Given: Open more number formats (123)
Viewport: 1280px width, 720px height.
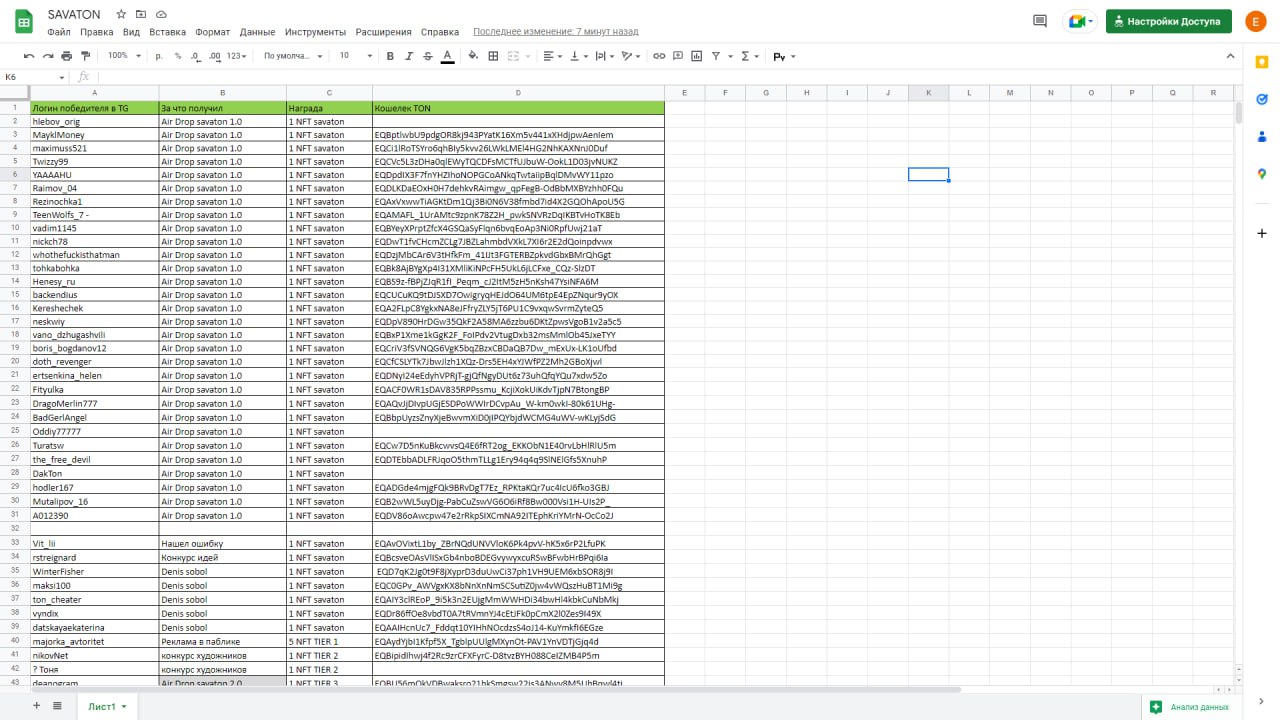Looking at the screenshot, I should 238,56.
